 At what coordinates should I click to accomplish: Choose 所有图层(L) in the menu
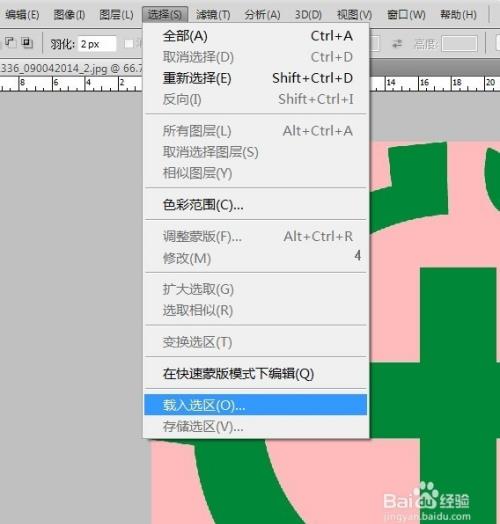coord(256,131)
